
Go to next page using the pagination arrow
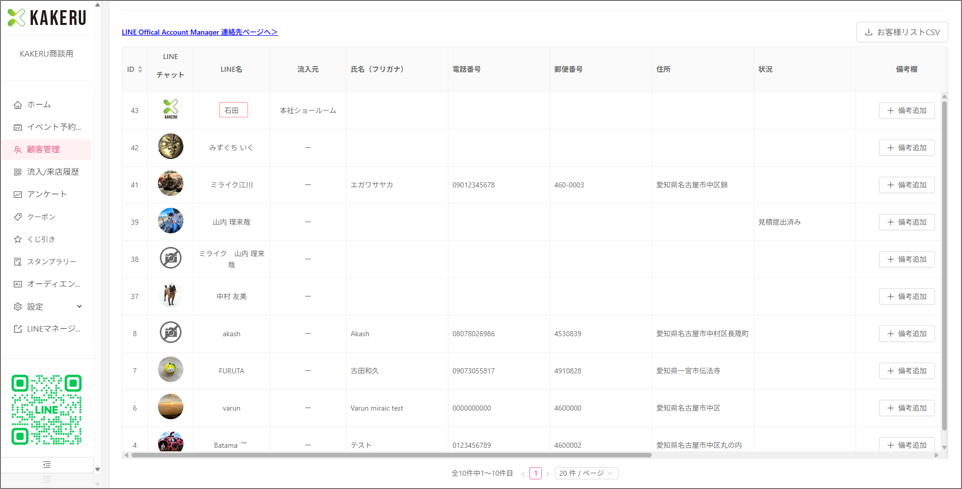point(548,474)
